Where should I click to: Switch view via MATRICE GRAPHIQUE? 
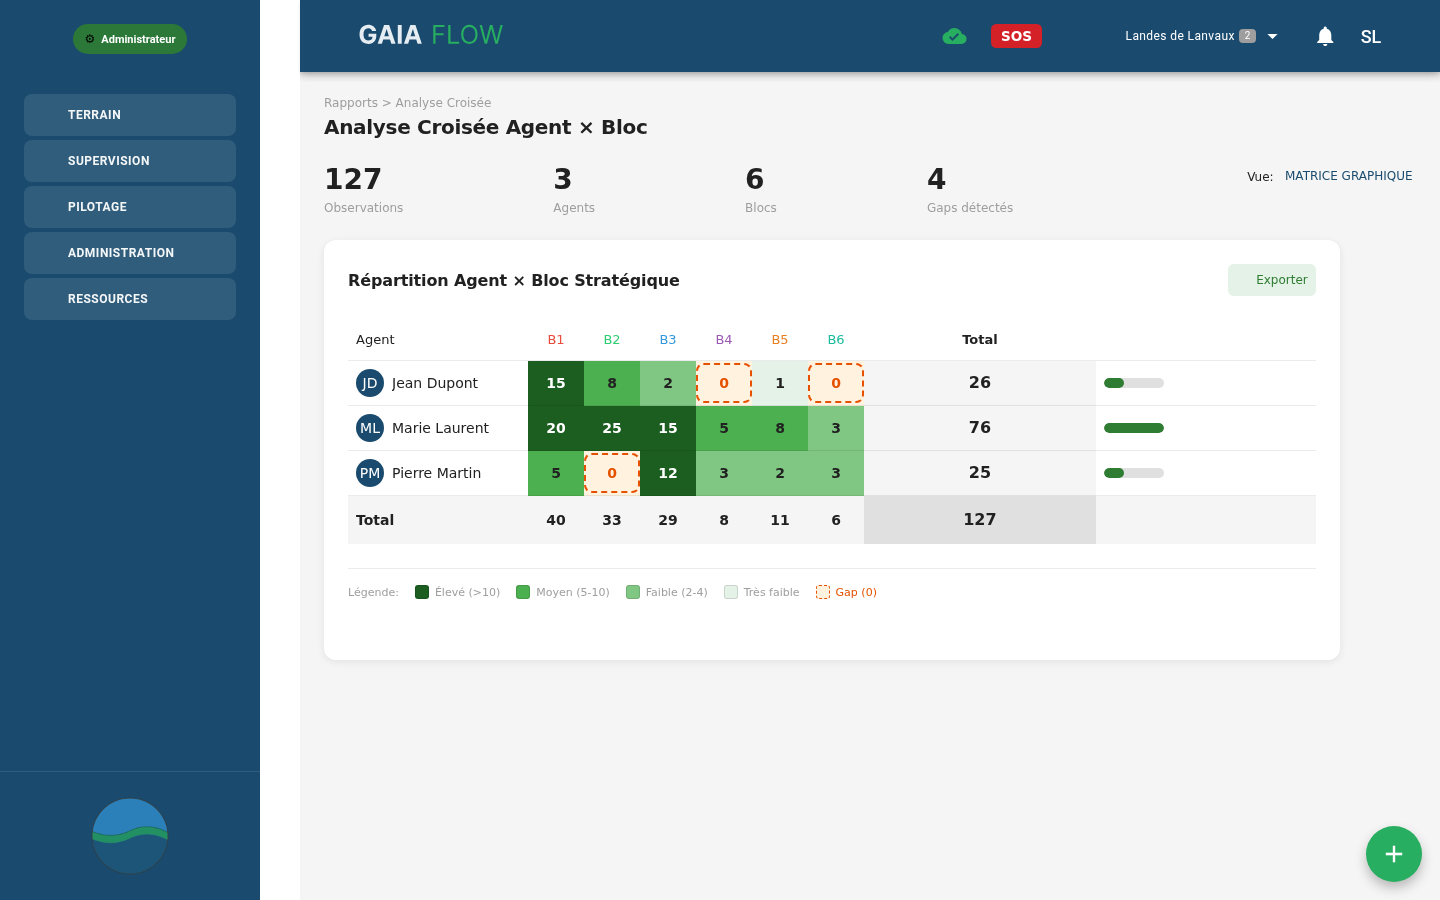[x=1348, y=176]
